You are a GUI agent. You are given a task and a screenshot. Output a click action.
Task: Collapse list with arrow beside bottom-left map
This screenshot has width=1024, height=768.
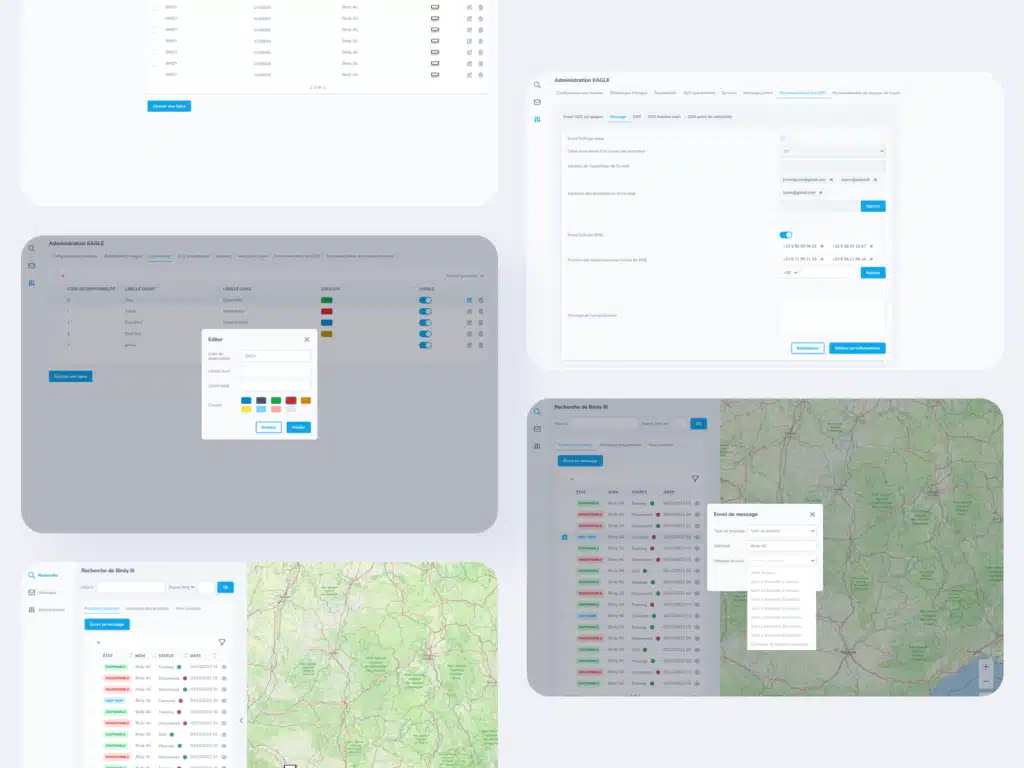pyautogui.click(x=241, y=720)
